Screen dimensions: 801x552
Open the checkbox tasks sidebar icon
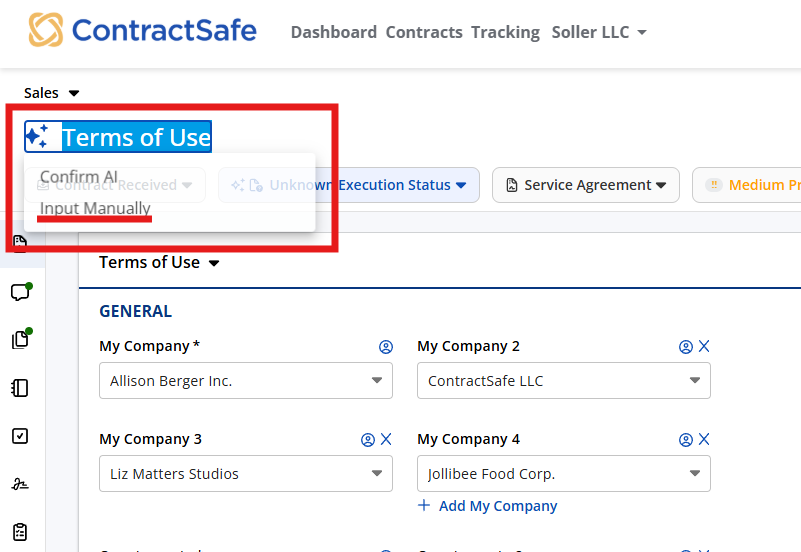point(20,436)
